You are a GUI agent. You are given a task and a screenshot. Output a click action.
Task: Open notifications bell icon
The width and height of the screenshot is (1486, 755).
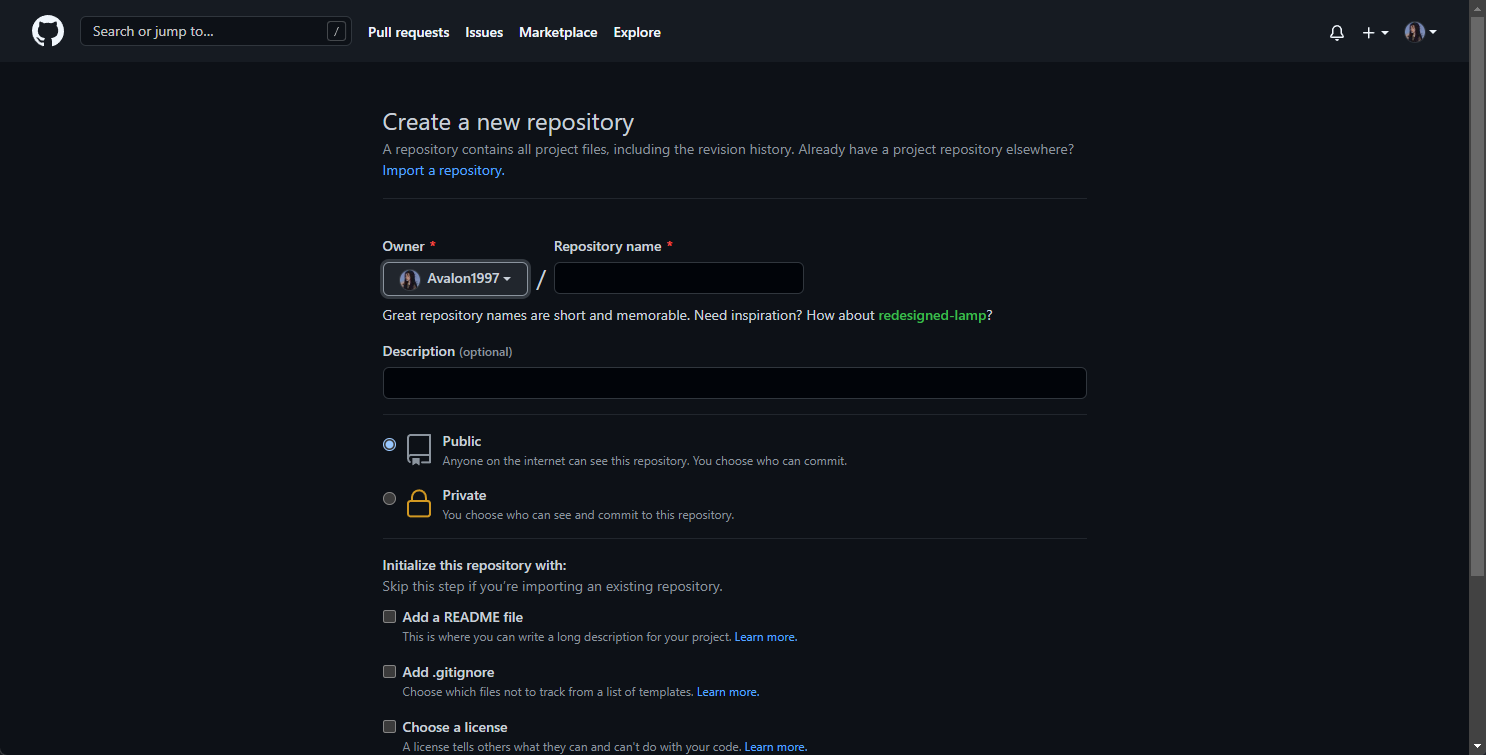coord(1337,33)
